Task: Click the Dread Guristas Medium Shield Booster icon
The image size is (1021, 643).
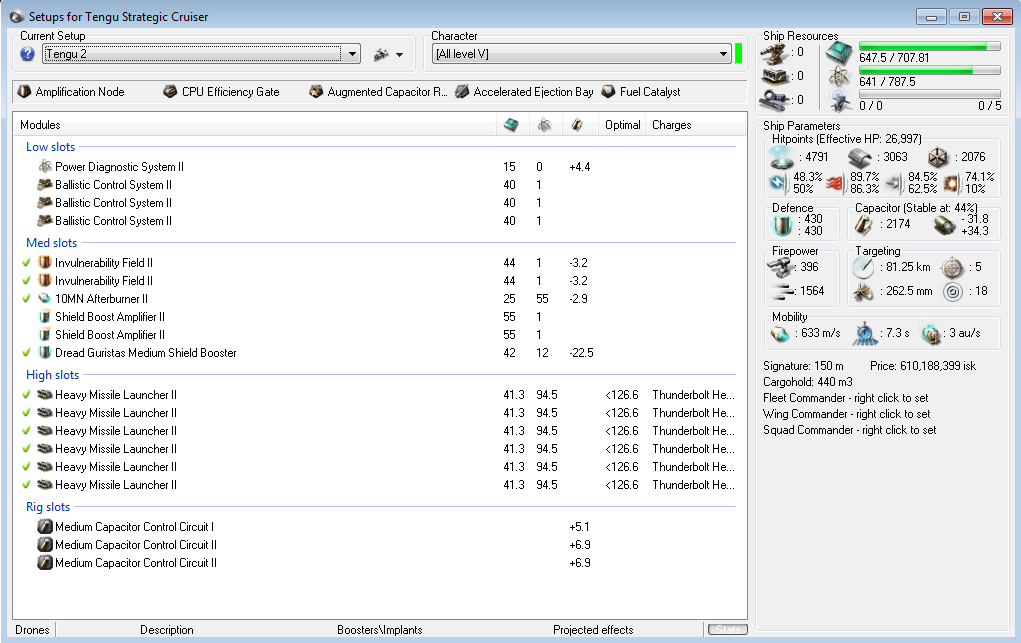Action: tap(45, 353)
